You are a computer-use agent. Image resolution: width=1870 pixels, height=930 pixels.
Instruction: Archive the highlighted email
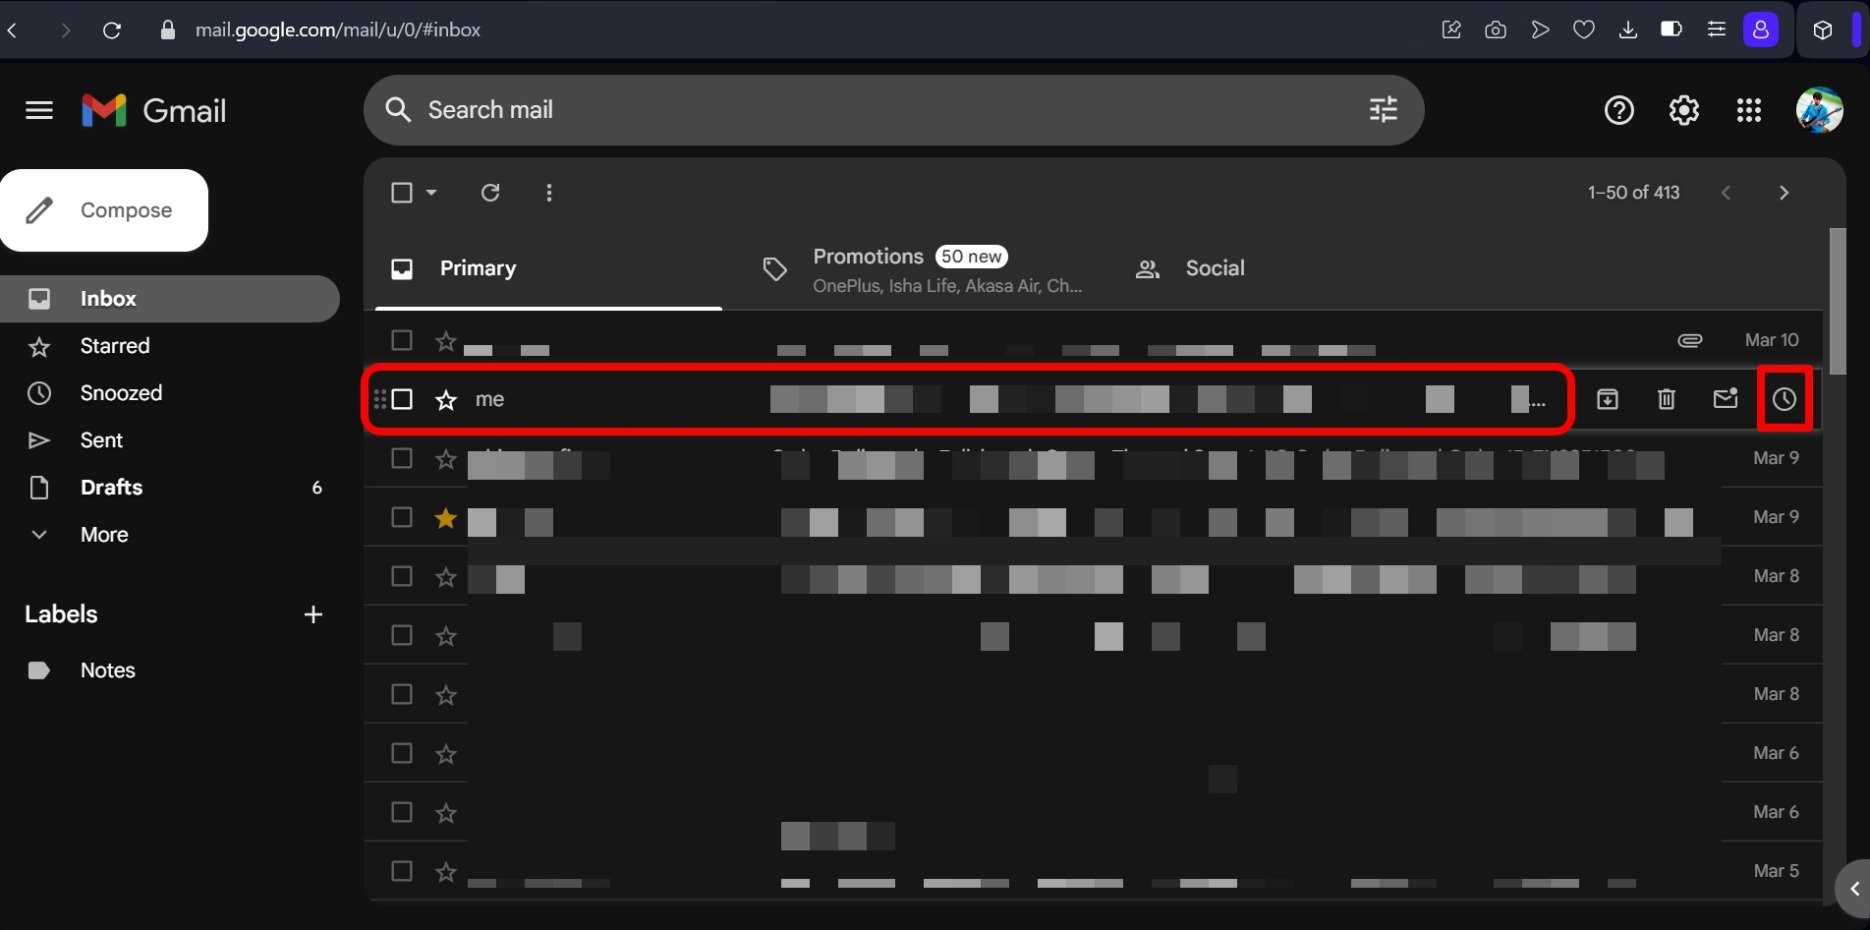tap(1607, 398)
